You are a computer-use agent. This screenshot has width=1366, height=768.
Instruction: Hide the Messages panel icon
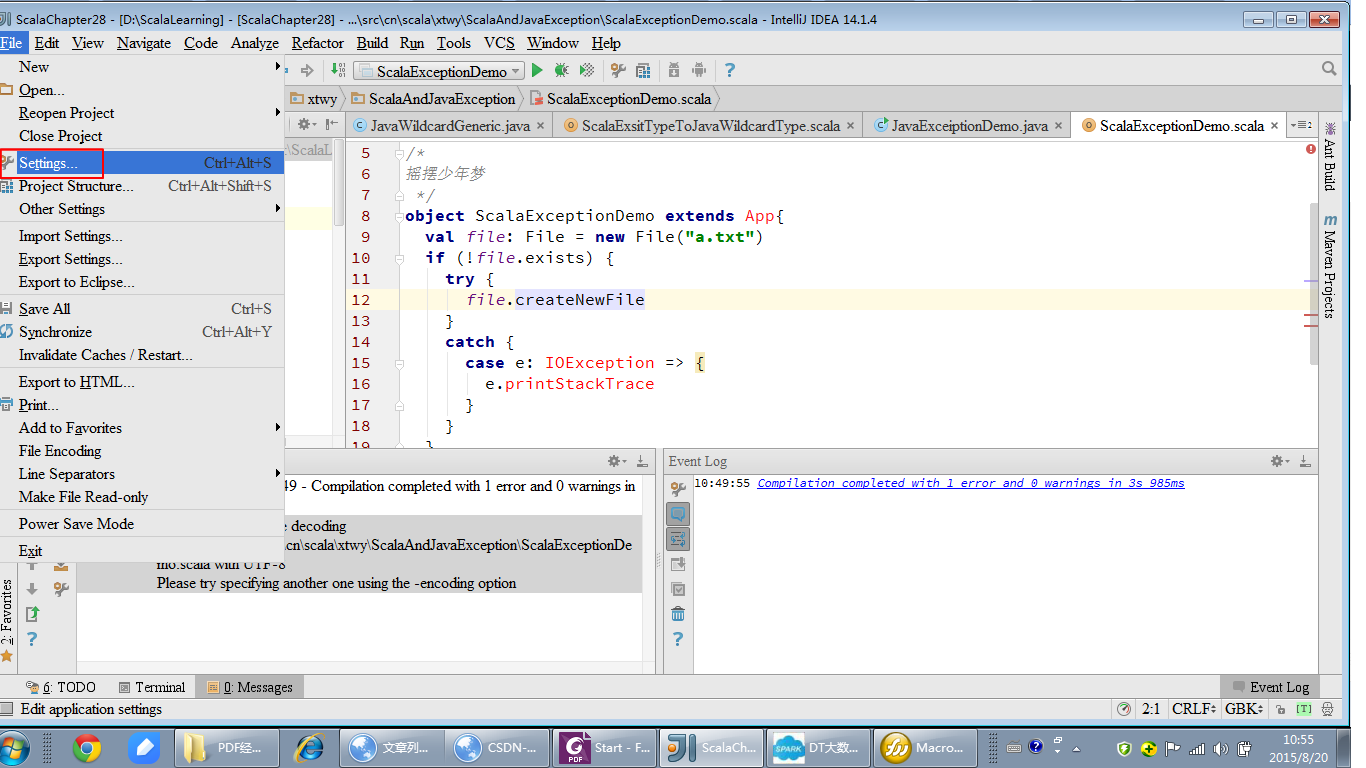[641, 461]
